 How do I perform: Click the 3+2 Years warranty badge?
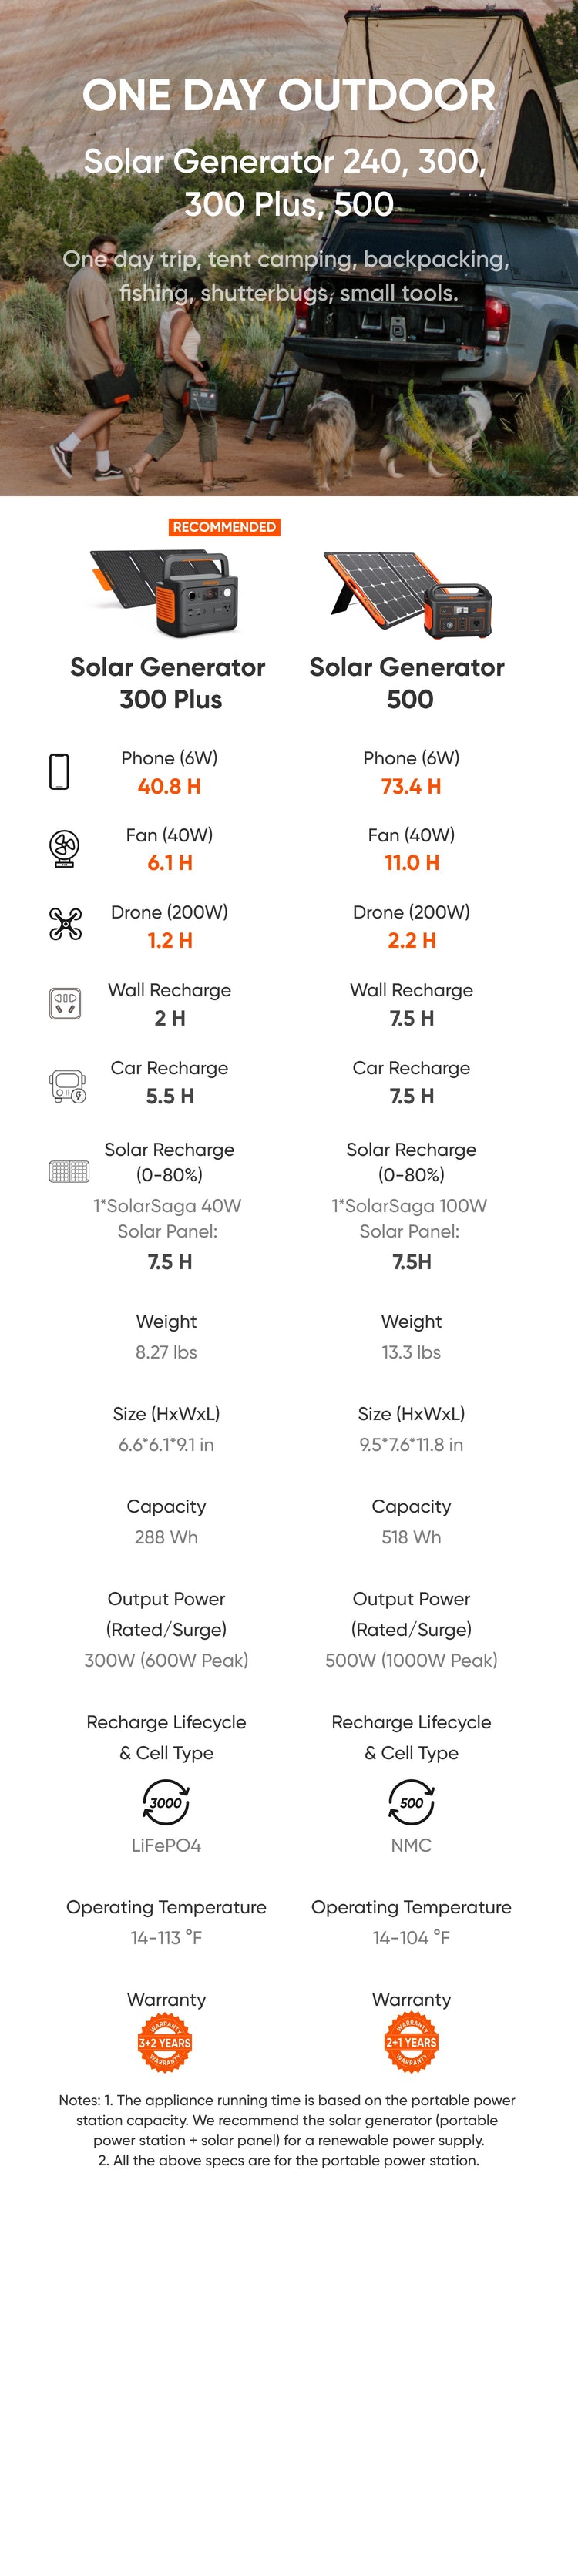click(x=165, y=2043)
